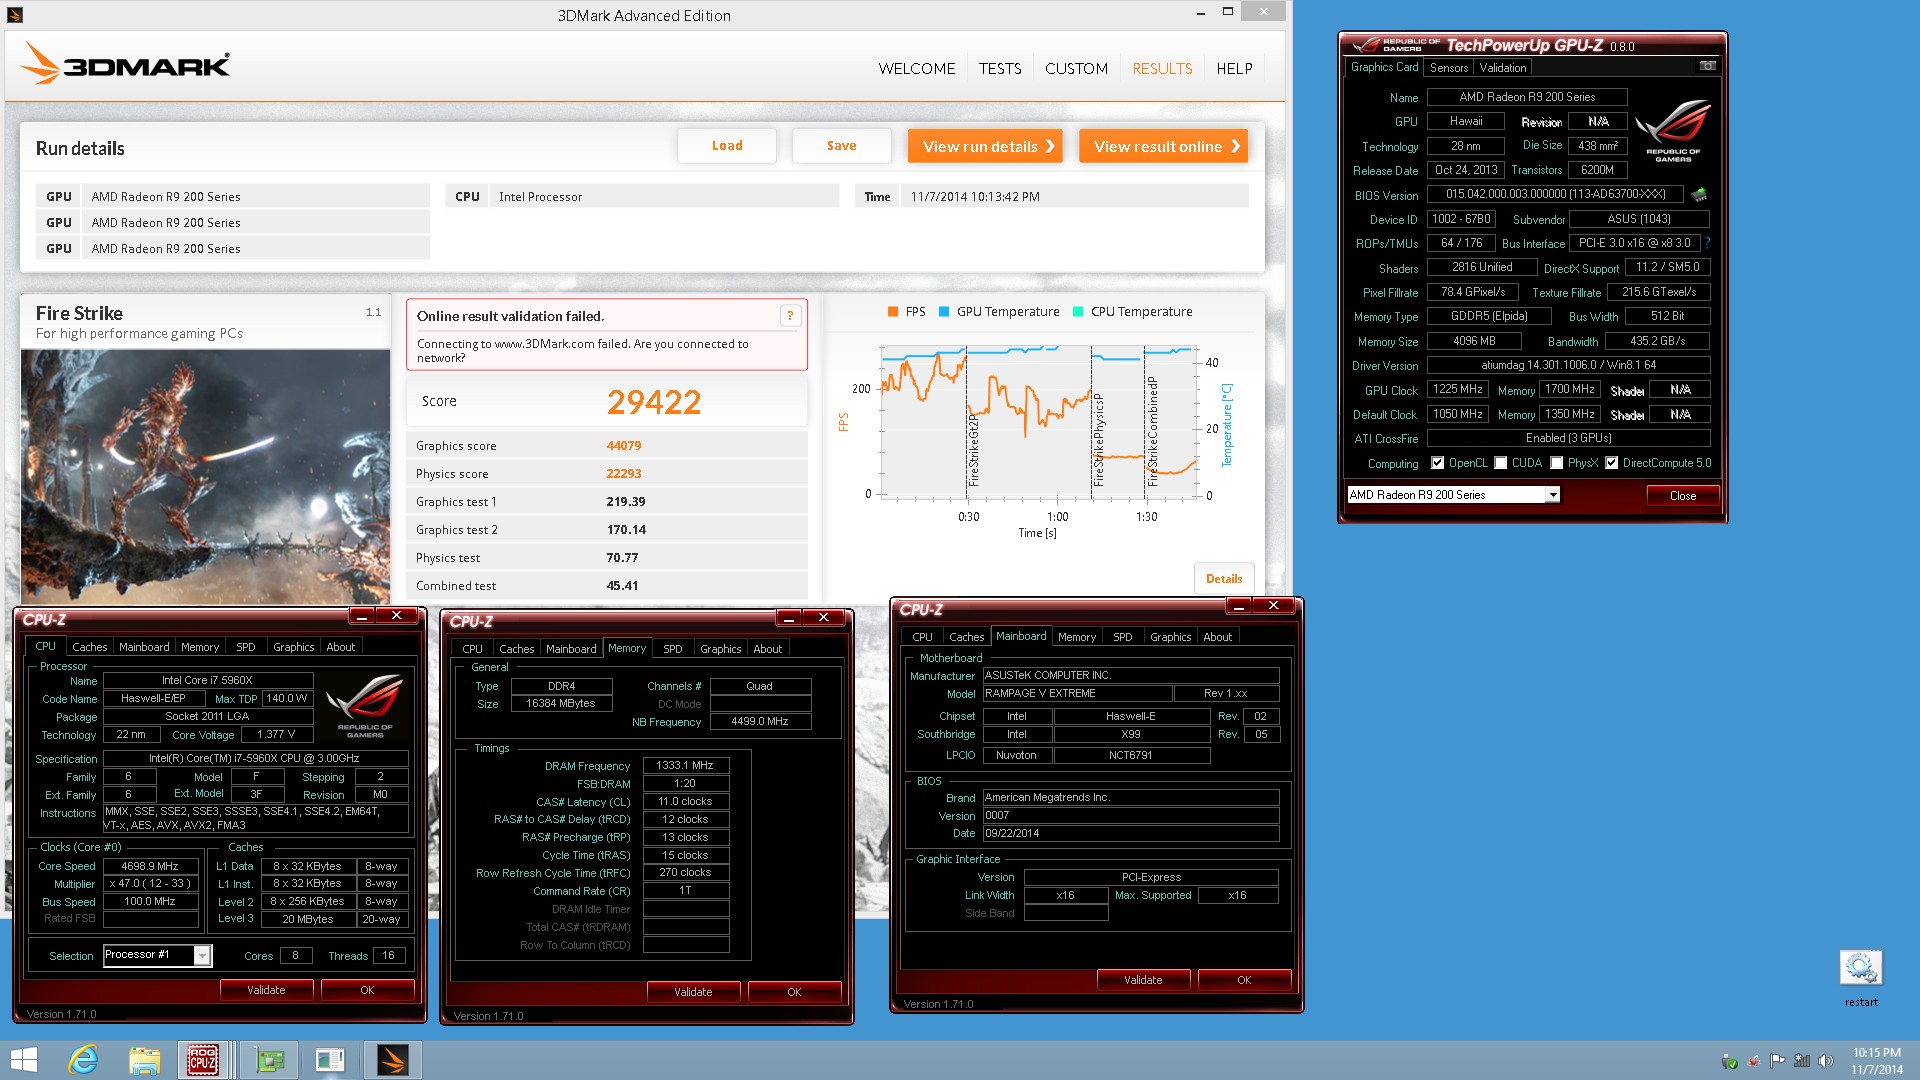Click OK in middle CPU-Z Memory window

[794, 992]
